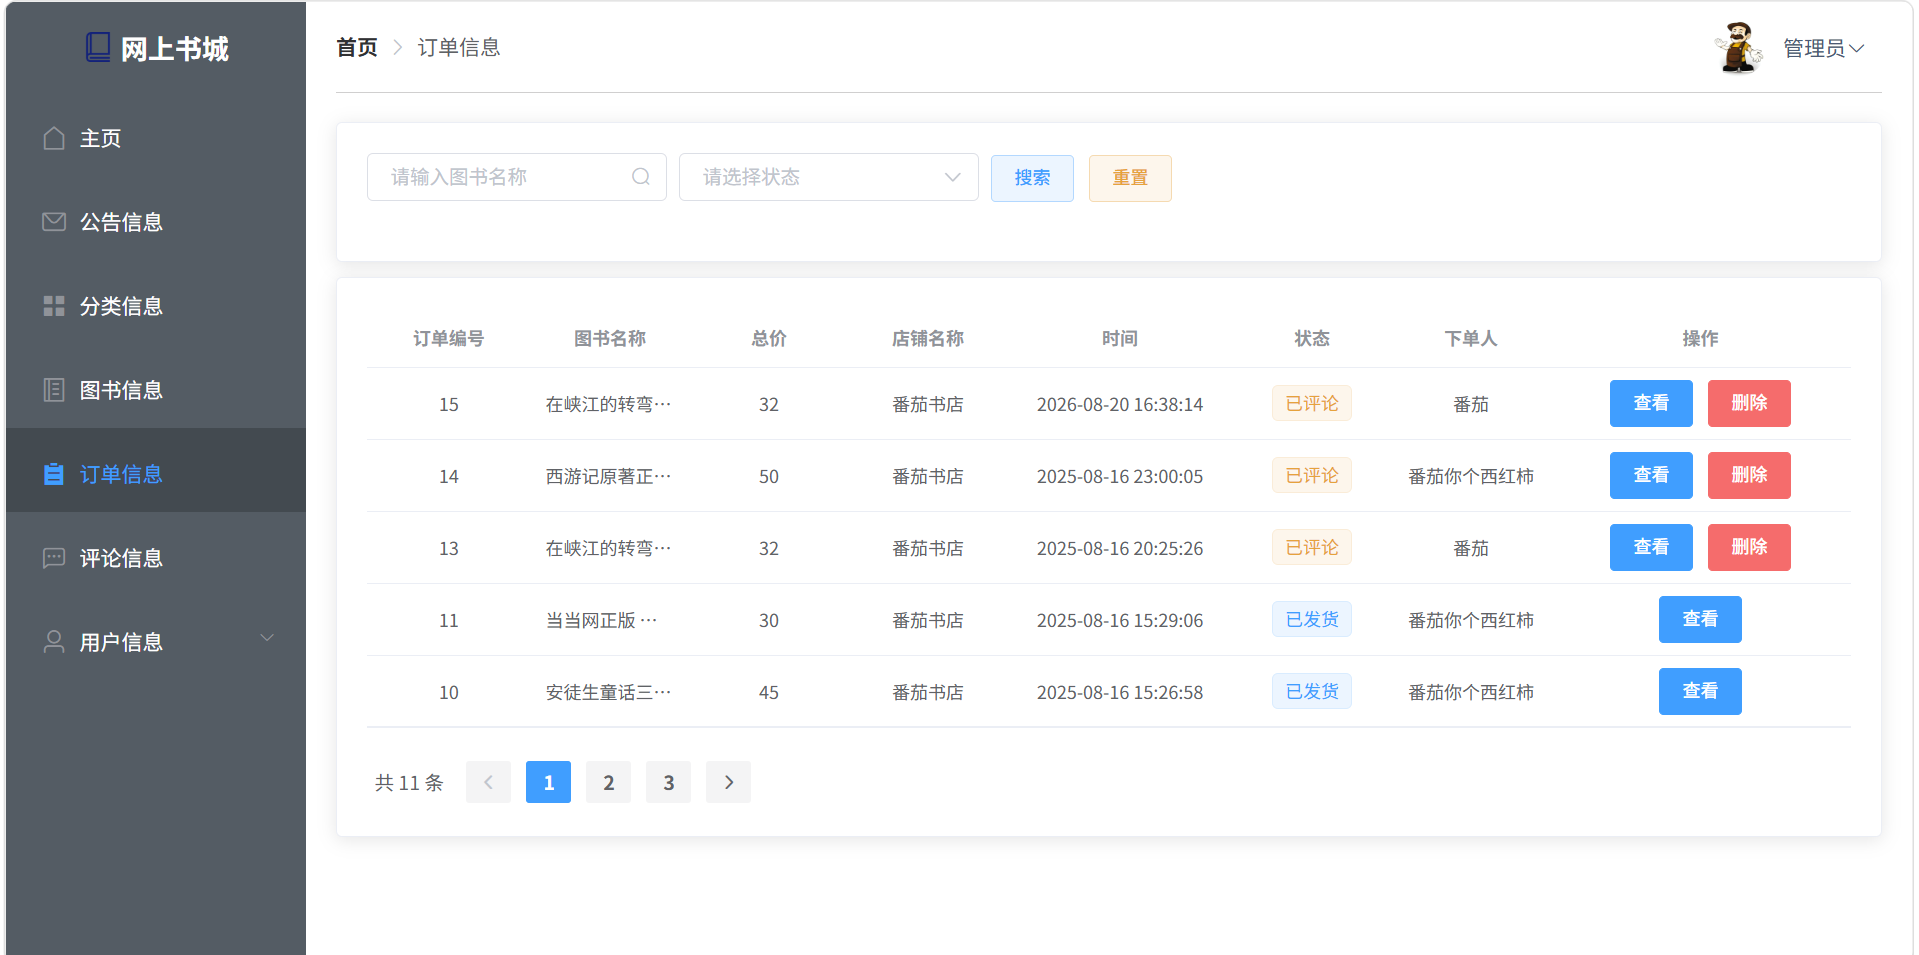View order 13 with 查看 button
This screenshot has height=955, width=1919.
[1651, 547]
